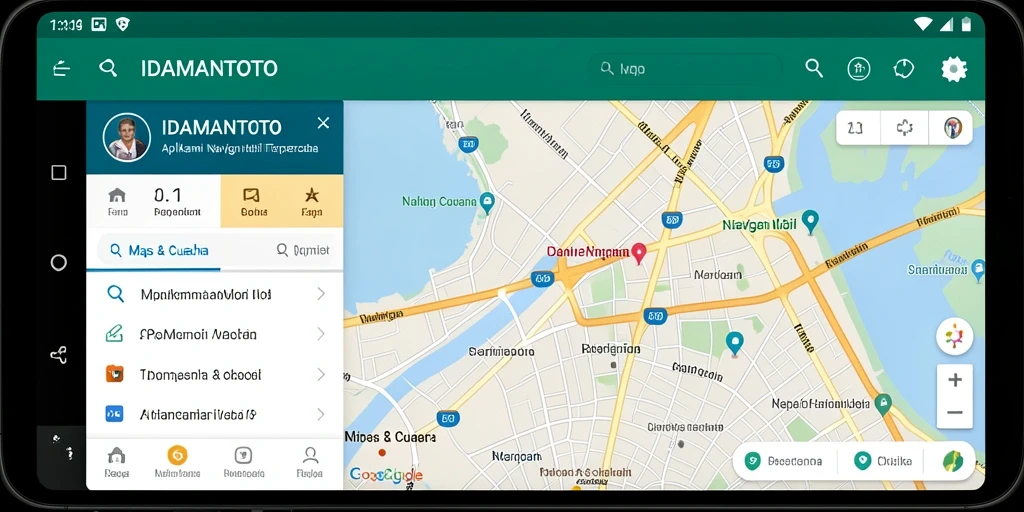This screenshot has height=512, width=1024.
Task: Click the orange icon in the third list row
Action: [x=114, y=374]
